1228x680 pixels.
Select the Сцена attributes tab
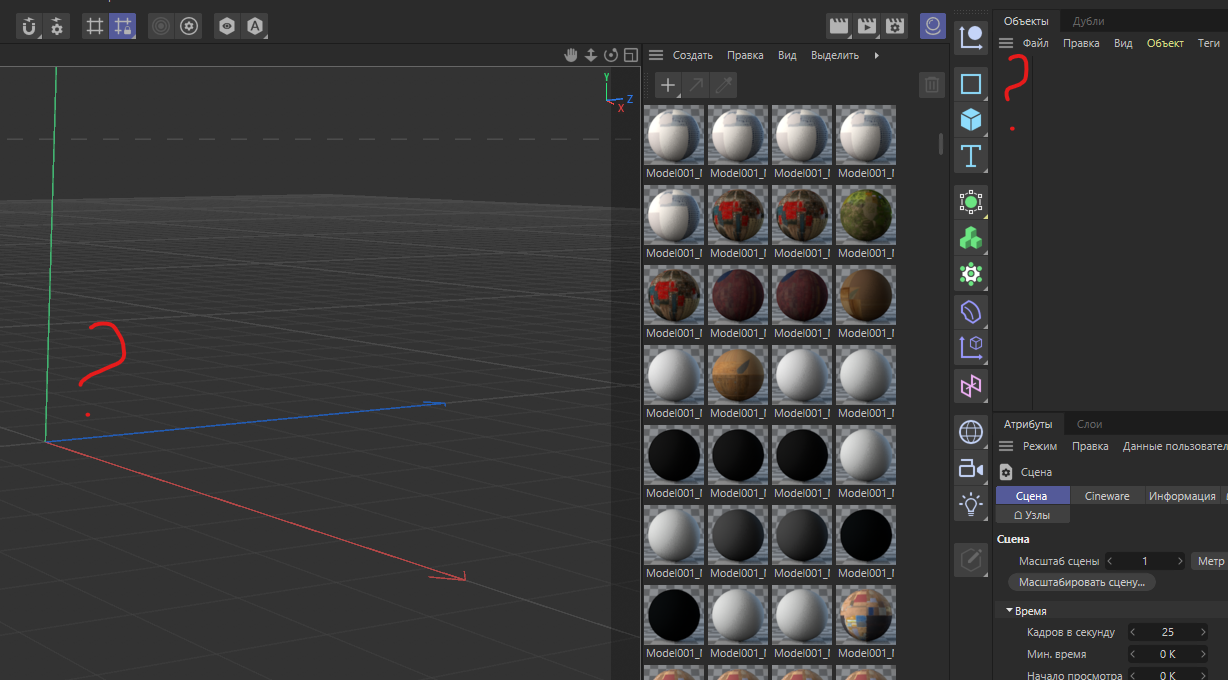(1032, 496)
